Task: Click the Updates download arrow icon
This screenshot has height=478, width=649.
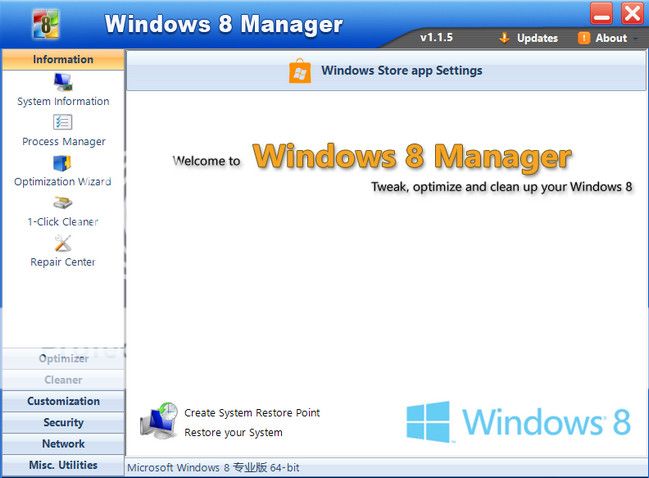Action: point(504,38)
